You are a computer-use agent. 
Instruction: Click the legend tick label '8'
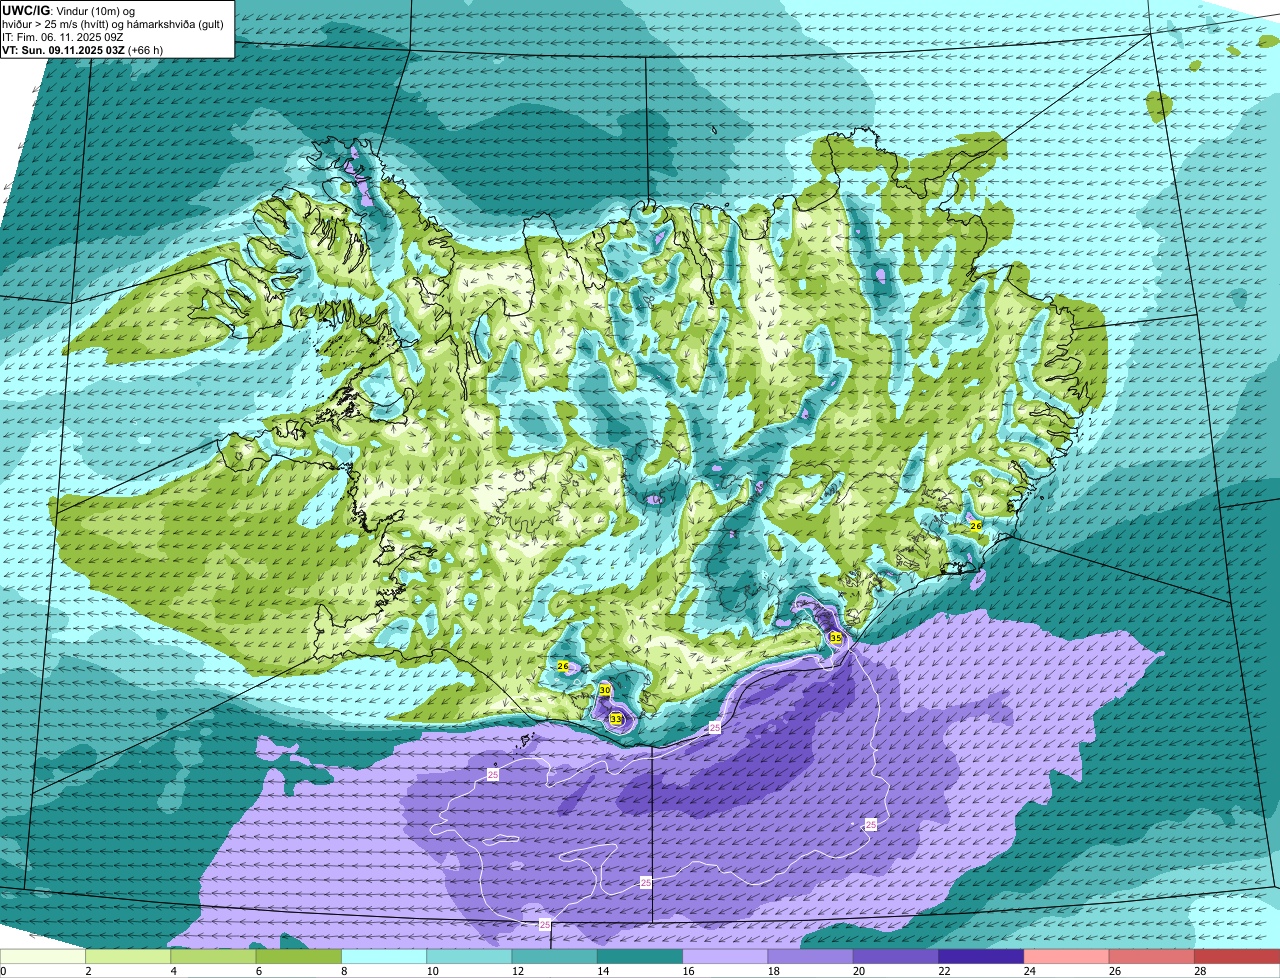coord(342,971)
